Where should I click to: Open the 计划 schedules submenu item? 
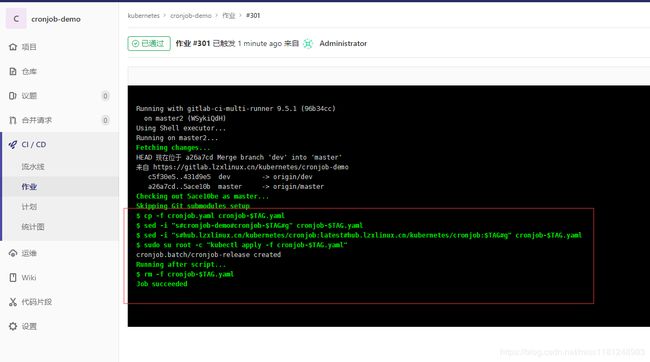click(x=29, y=207)
